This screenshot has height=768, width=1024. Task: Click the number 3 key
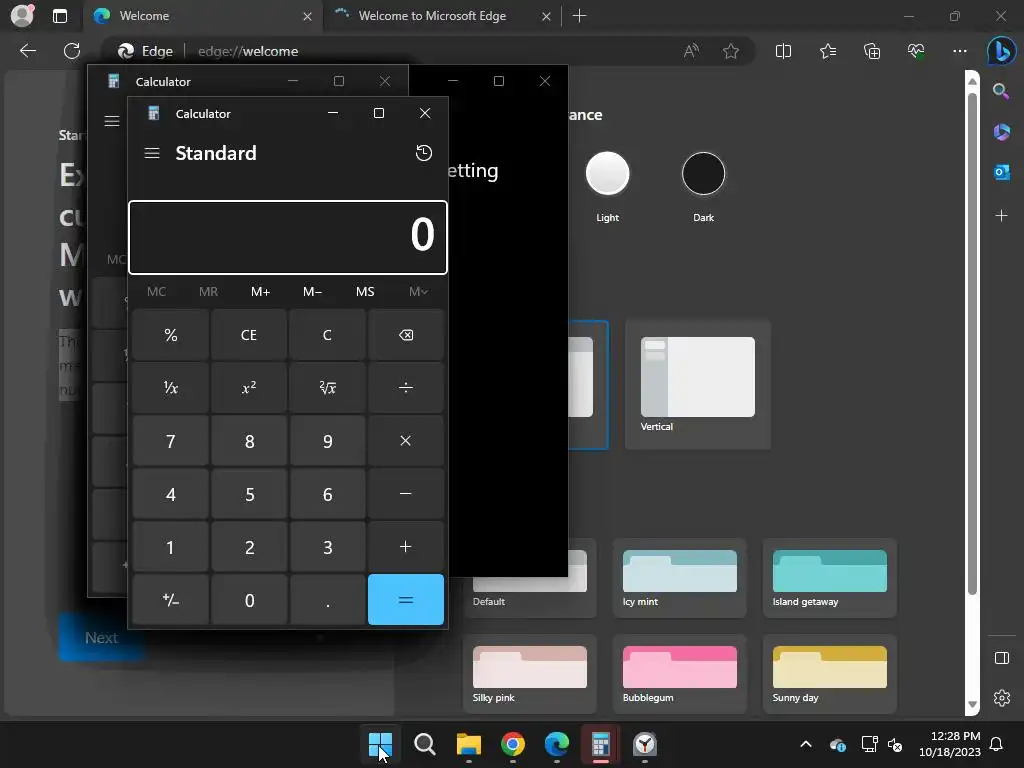point(327,547)
